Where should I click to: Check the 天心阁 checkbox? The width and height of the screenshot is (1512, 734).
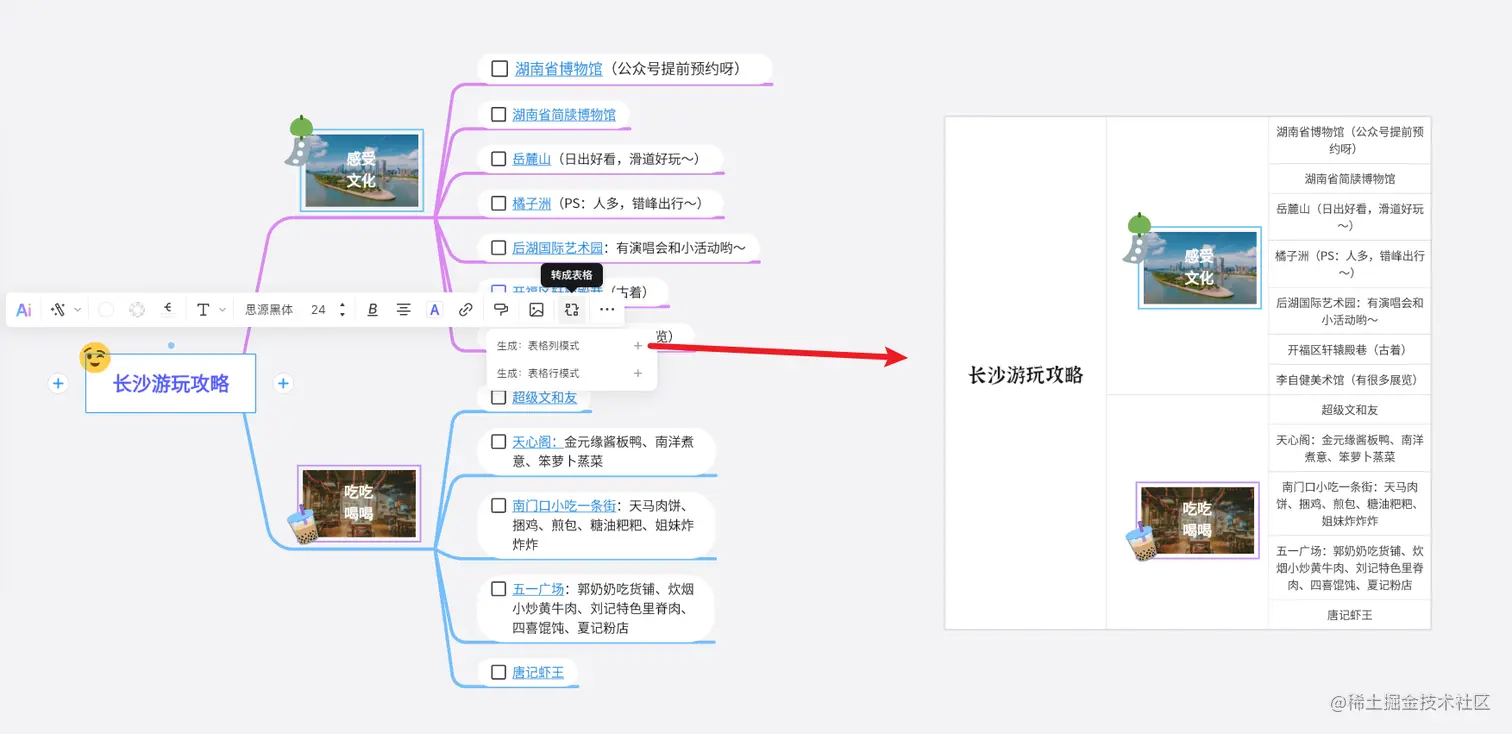pyautogui.click(x=498, y=441)
